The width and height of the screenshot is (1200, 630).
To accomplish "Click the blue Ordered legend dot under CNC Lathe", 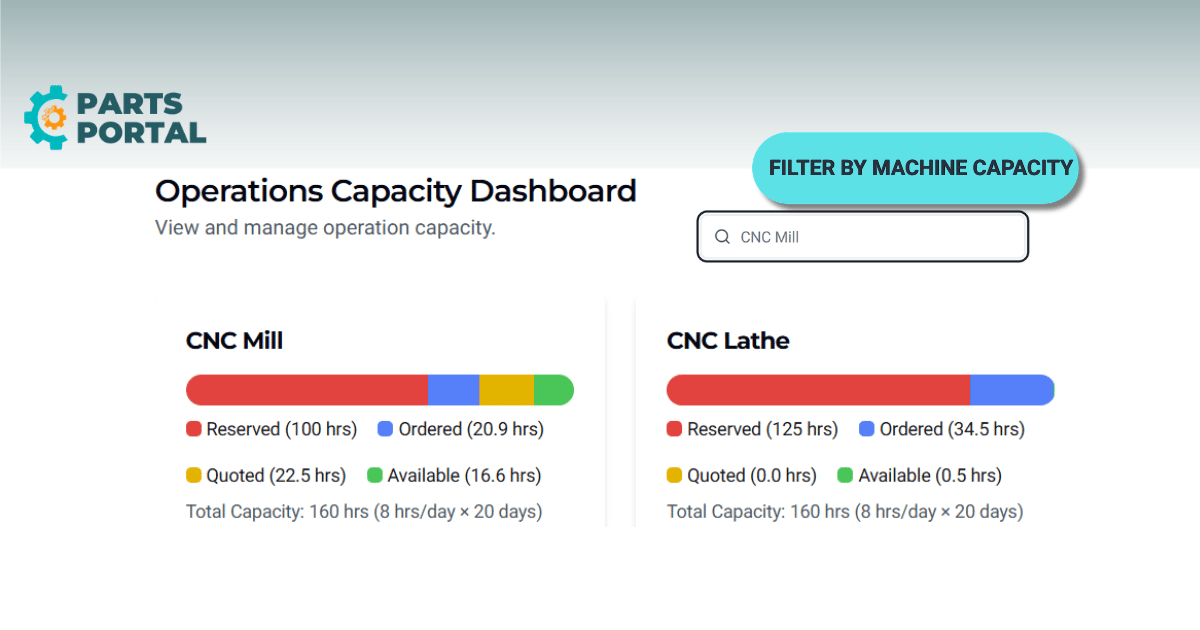I will pyautogui.click(x=867, y=429).
